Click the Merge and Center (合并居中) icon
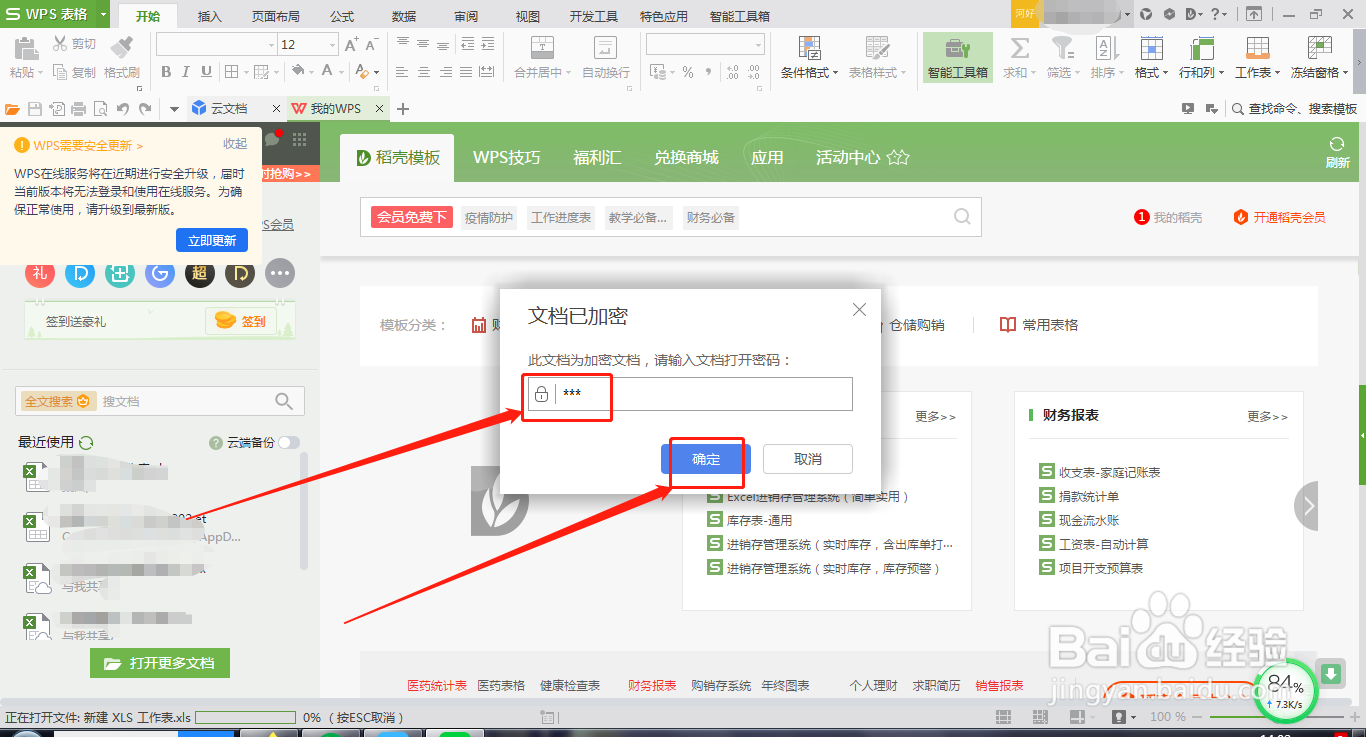 click(x=542, y=49)
